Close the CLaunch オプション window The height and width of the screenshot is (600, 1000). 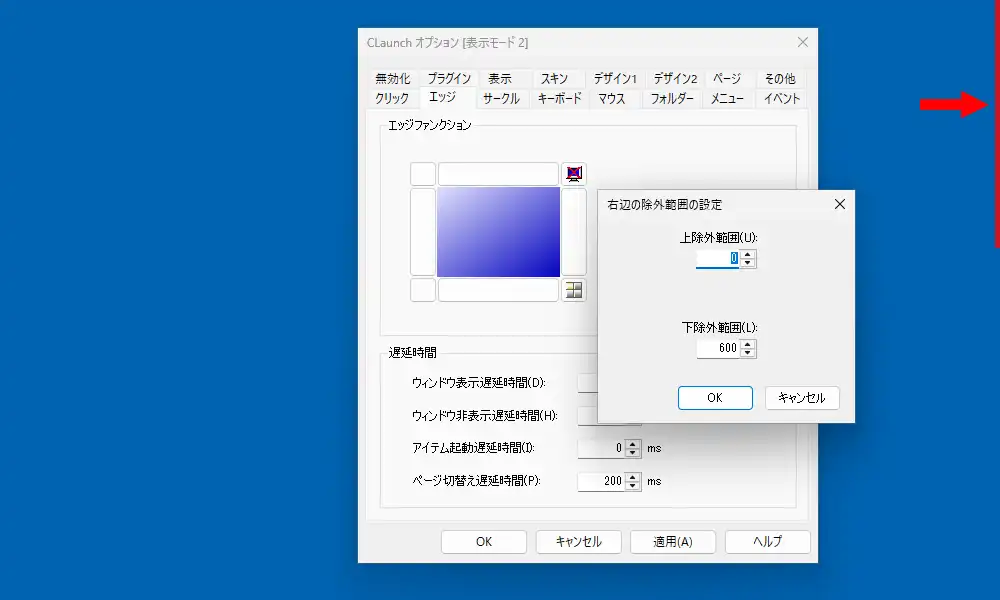pos(803,42)
